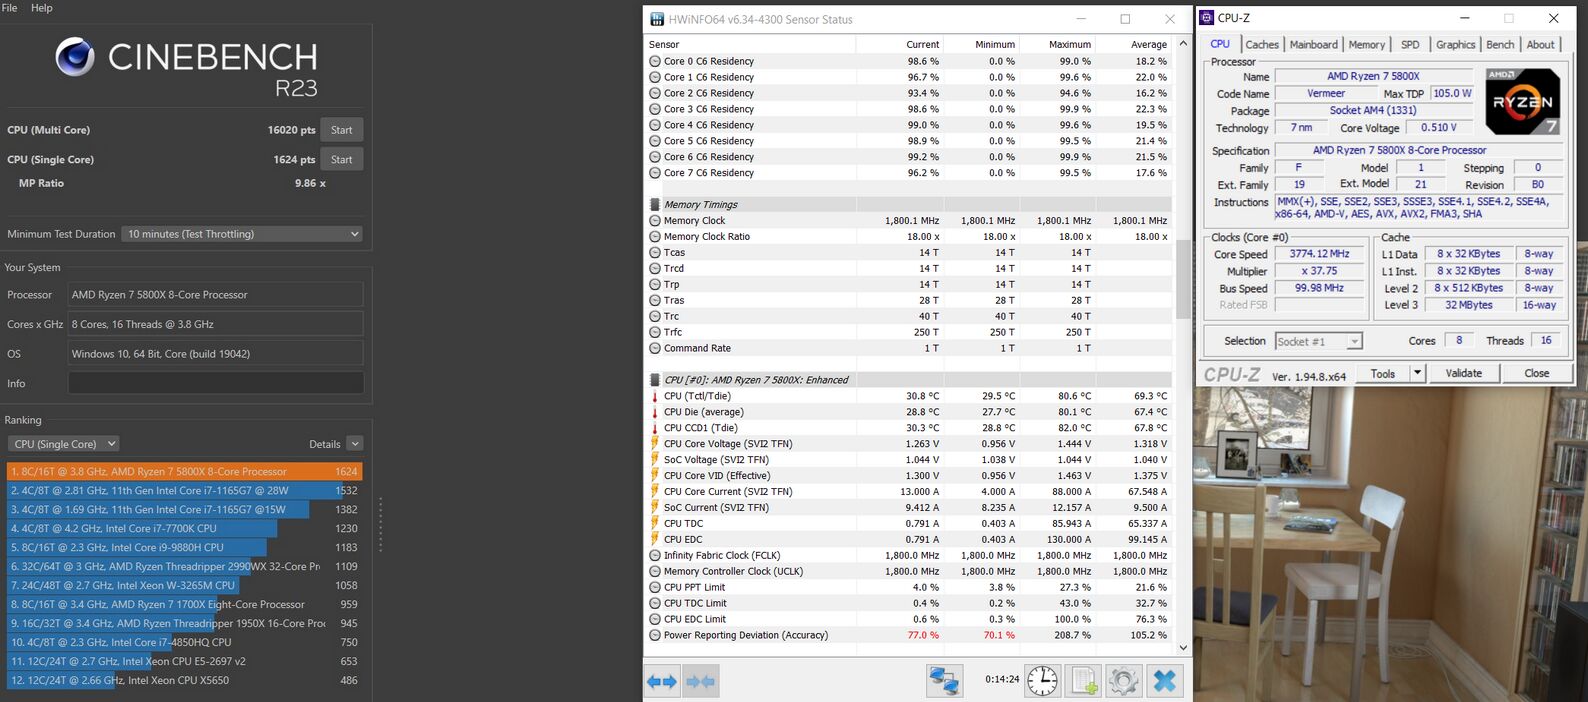
Task: Select the Threadripper 2990WX ranking row
Action: click(185, 567)
